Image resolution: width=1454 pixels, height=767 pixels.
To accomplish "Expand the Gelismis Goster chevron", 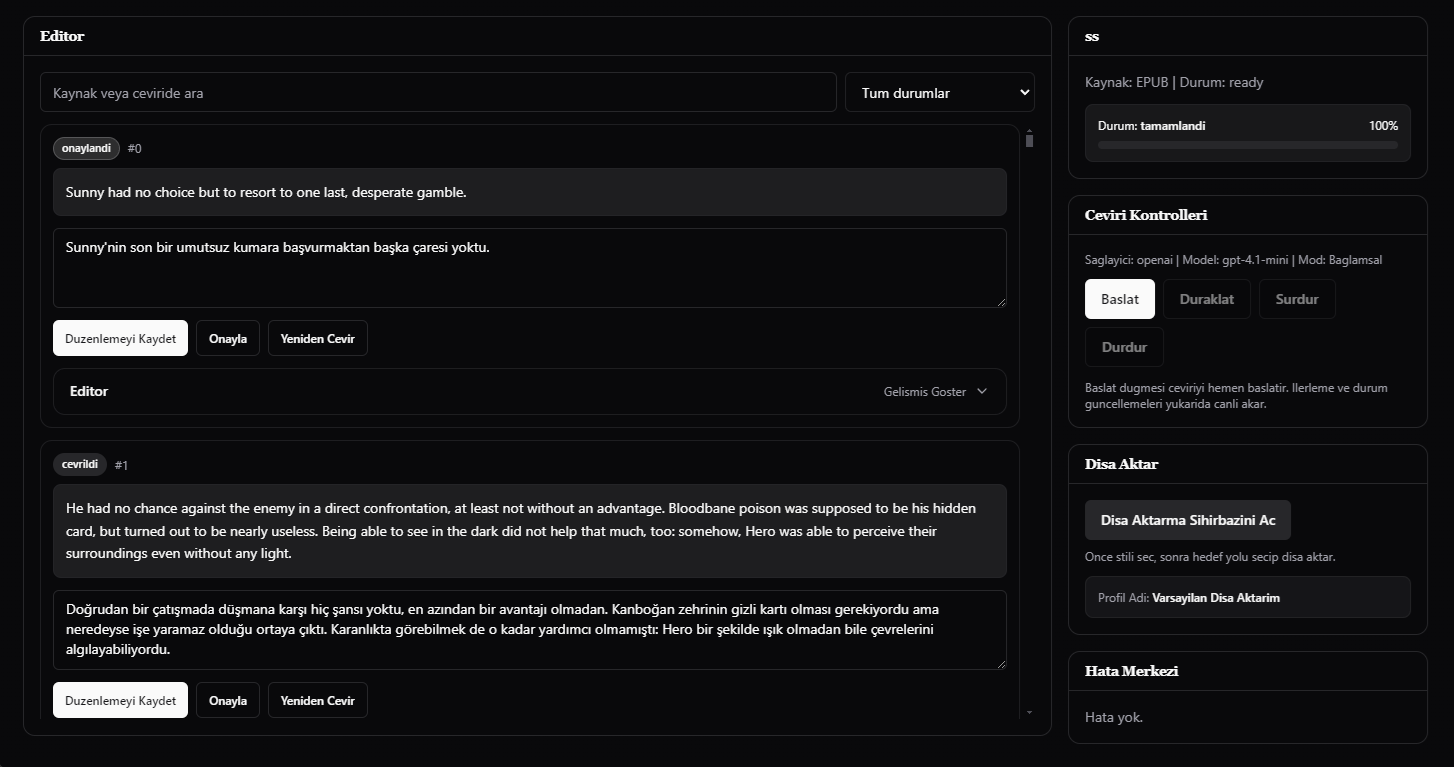I will [x=981, y=392].
